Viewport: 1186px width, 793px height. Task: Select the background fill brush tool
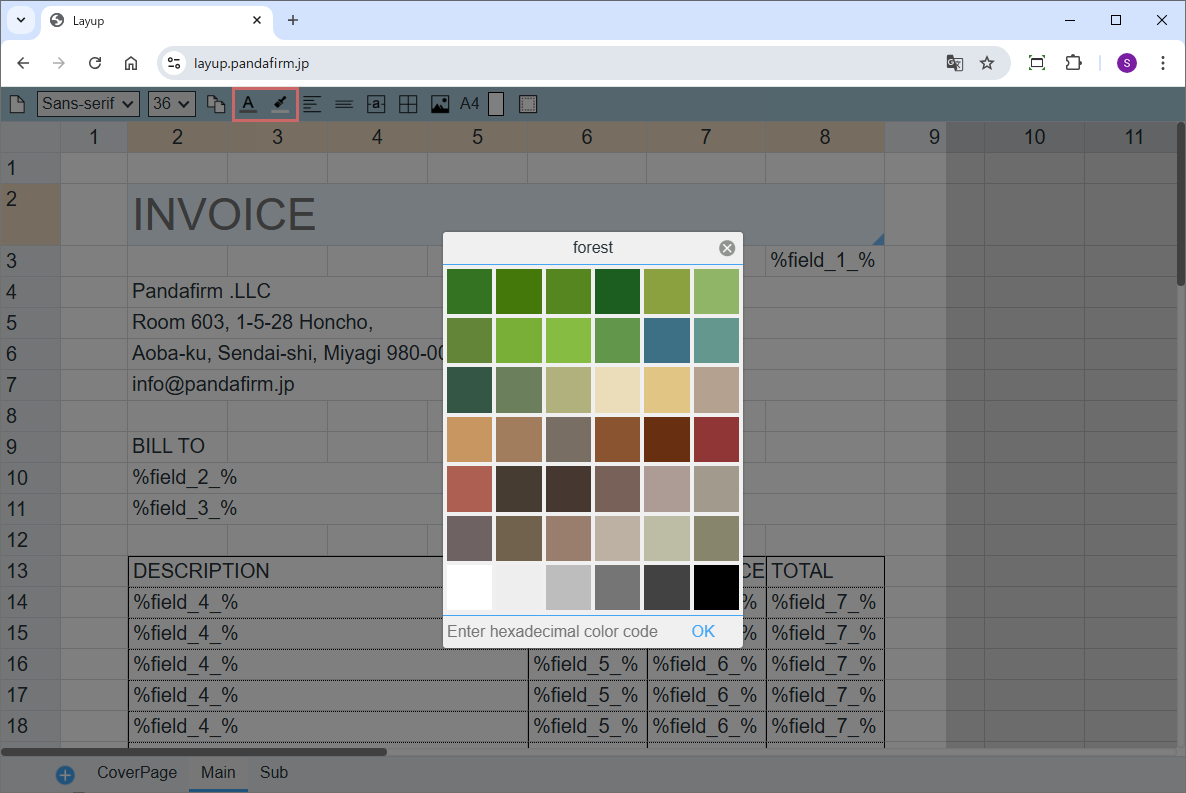(x=281, y=104)
